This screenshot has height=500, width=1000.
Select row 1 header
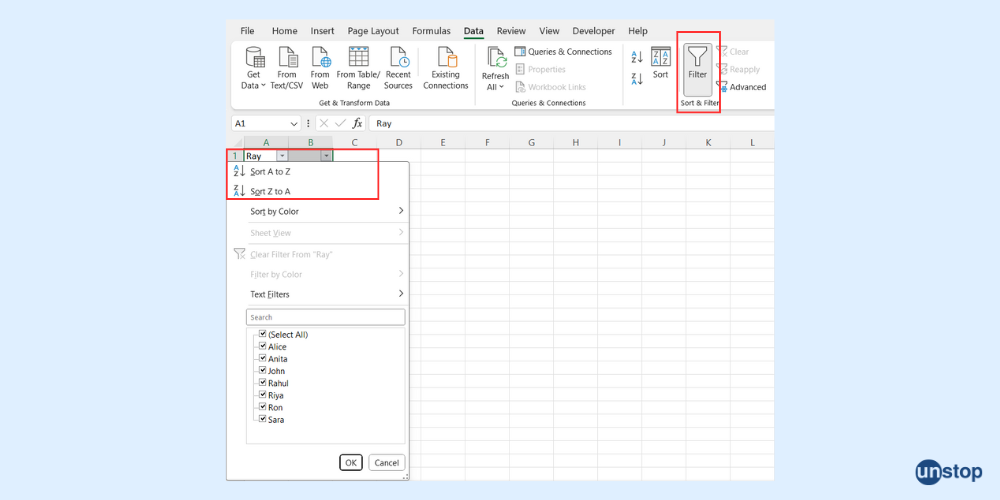pos(235,156)
